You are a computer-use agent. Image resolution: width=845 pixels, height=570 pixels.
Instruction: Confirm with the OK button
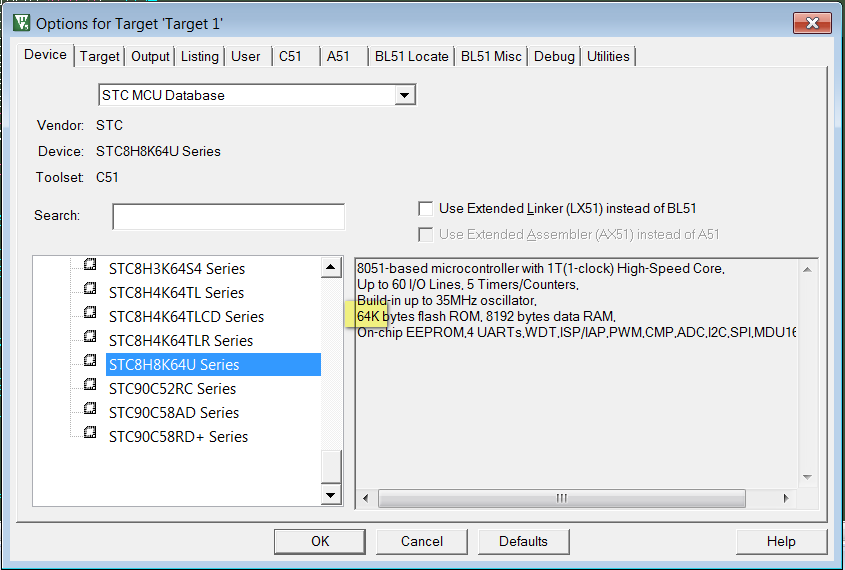[x=320, y=541]
